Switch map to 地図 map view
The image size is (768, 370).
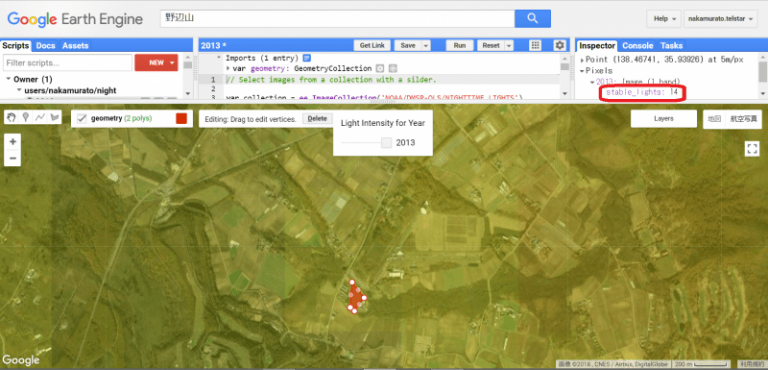coord(715,119)
